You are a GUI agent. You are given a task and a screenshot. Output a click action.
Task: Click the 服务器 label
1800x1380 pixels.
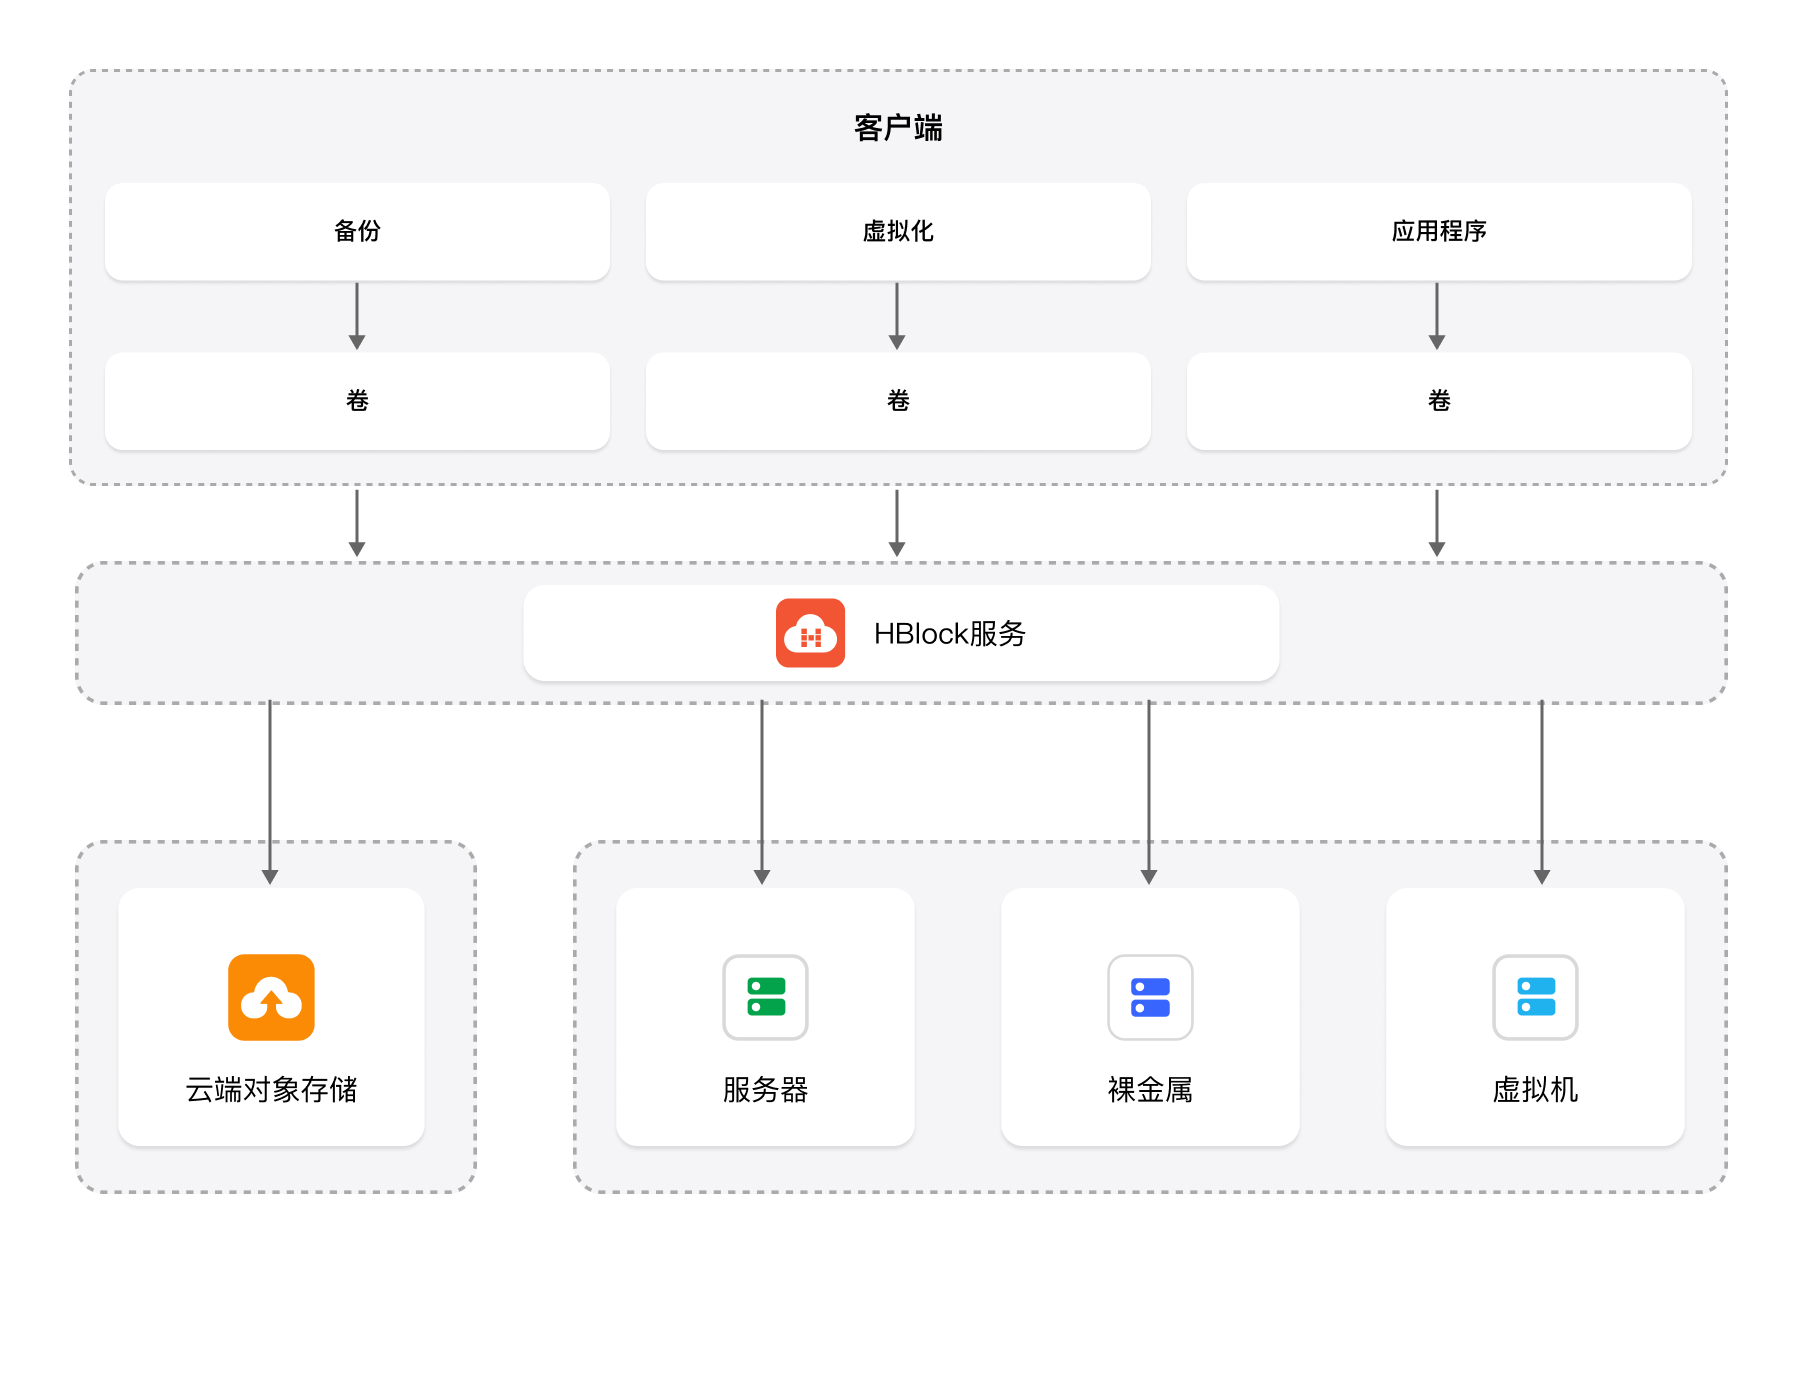pyautogui.click(x=765, y=1089)
